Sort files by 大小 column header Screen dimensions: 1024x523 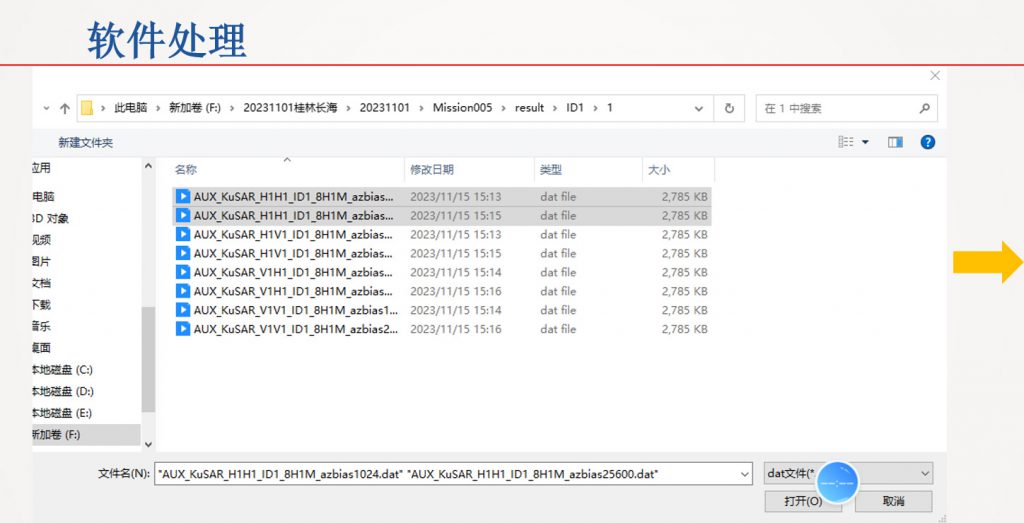click(x=659, y=170)
